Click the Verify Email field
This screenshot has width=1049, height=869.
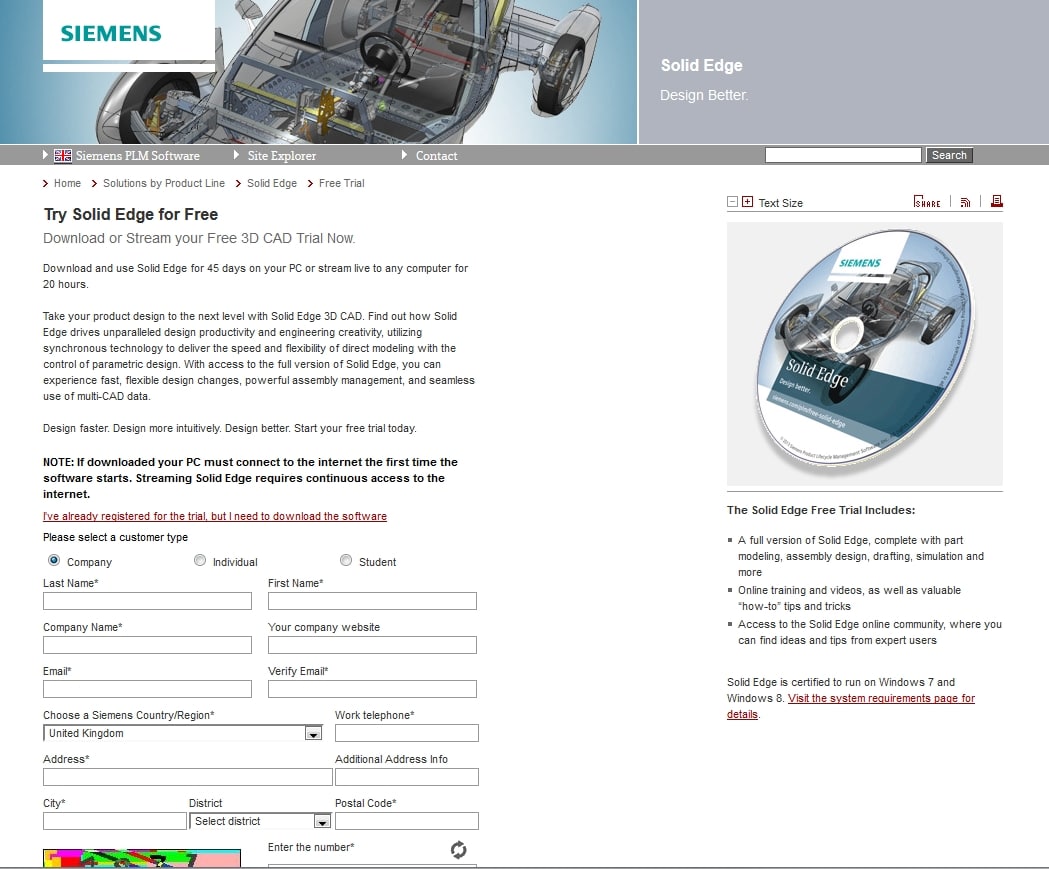pyautogui.click(x=372, y=689)
